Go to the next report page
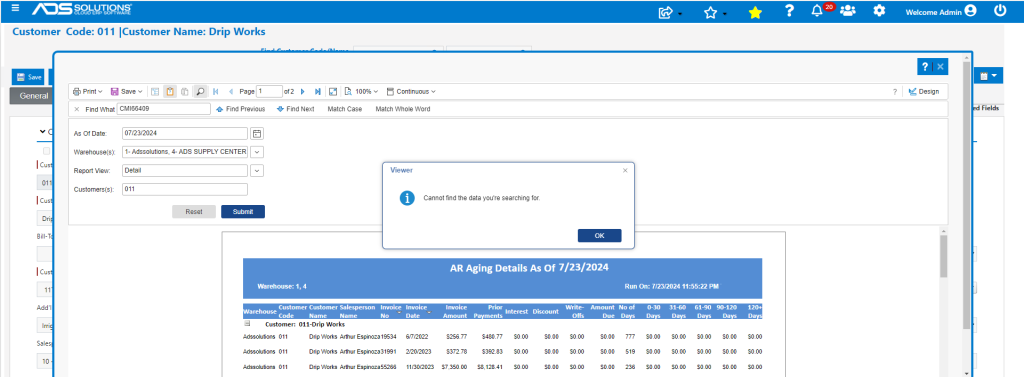The width and height of the screenshot is (1024, 377). [x=302, y=91]
